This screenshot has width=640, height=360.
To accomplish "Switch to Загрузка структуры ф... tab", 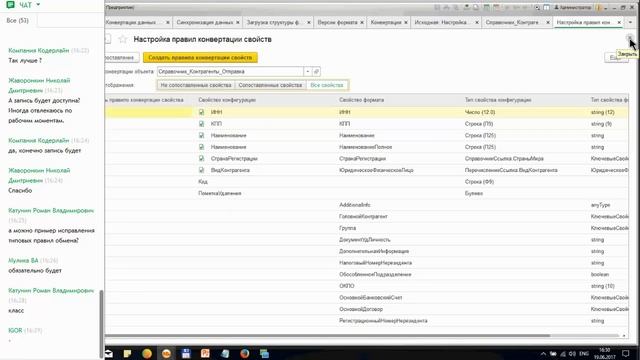I will coord(273,22).
